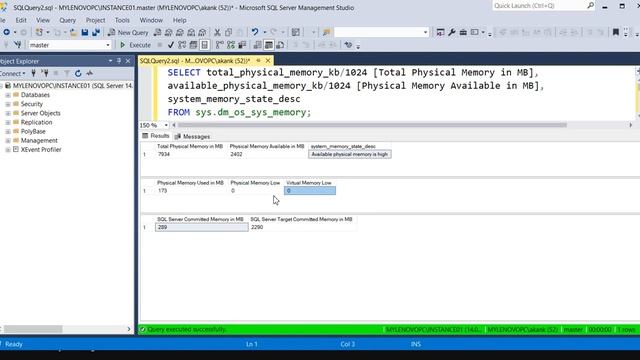The height and width of the screenshot is (360, 640).
Task: Toggle IntelliSense Enabled toolbar button
Action: [x=204, y=45]
